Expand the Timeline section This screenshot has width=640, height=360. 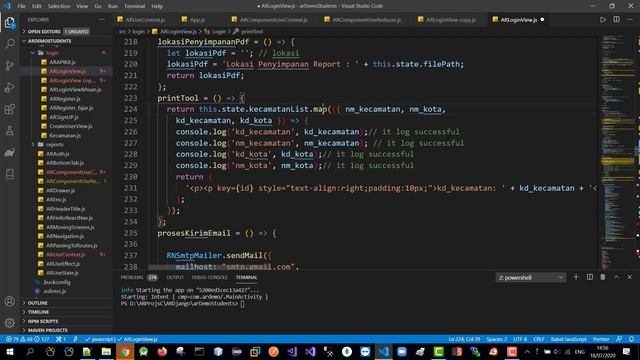point(67,312)
